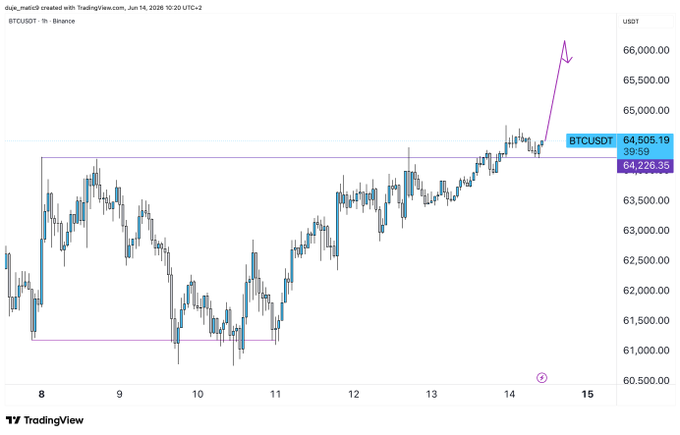Click the TradingView logo
Screen dimensions: 680x435
tap(45, 420)
